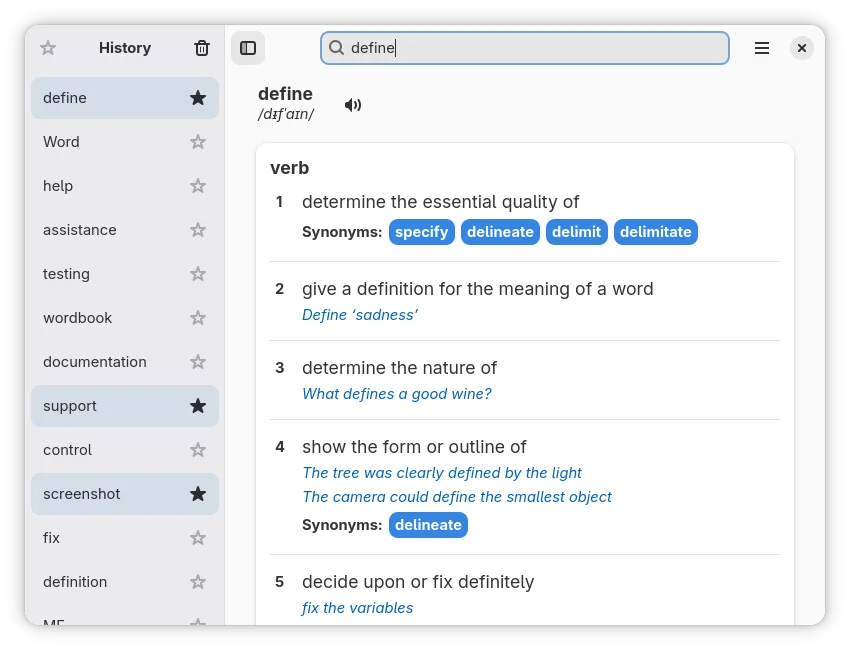The image size is (850, 650).
Task: Show favorites via header star icon
Action: coord(48,48)
